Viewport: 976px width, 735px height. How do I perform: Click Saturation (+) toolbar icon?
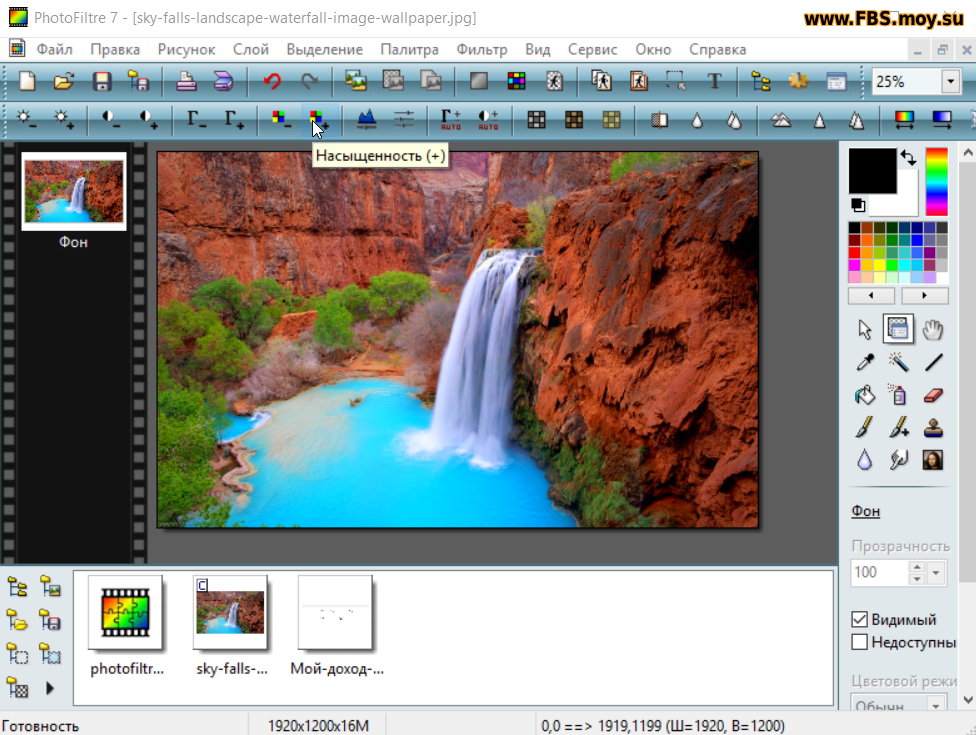click(318, 118)
